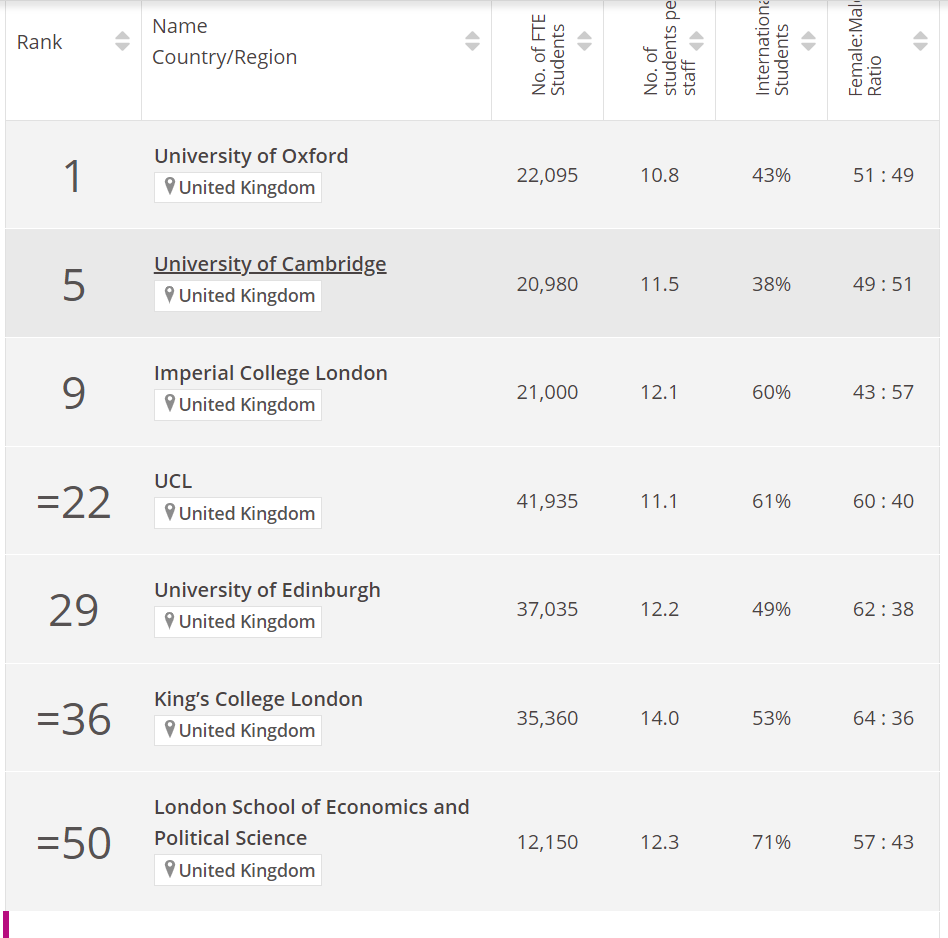Image resolution: width=948 pixels, height=938 pixels.
Task: Open University of Cambridge link
Action: 270,264
